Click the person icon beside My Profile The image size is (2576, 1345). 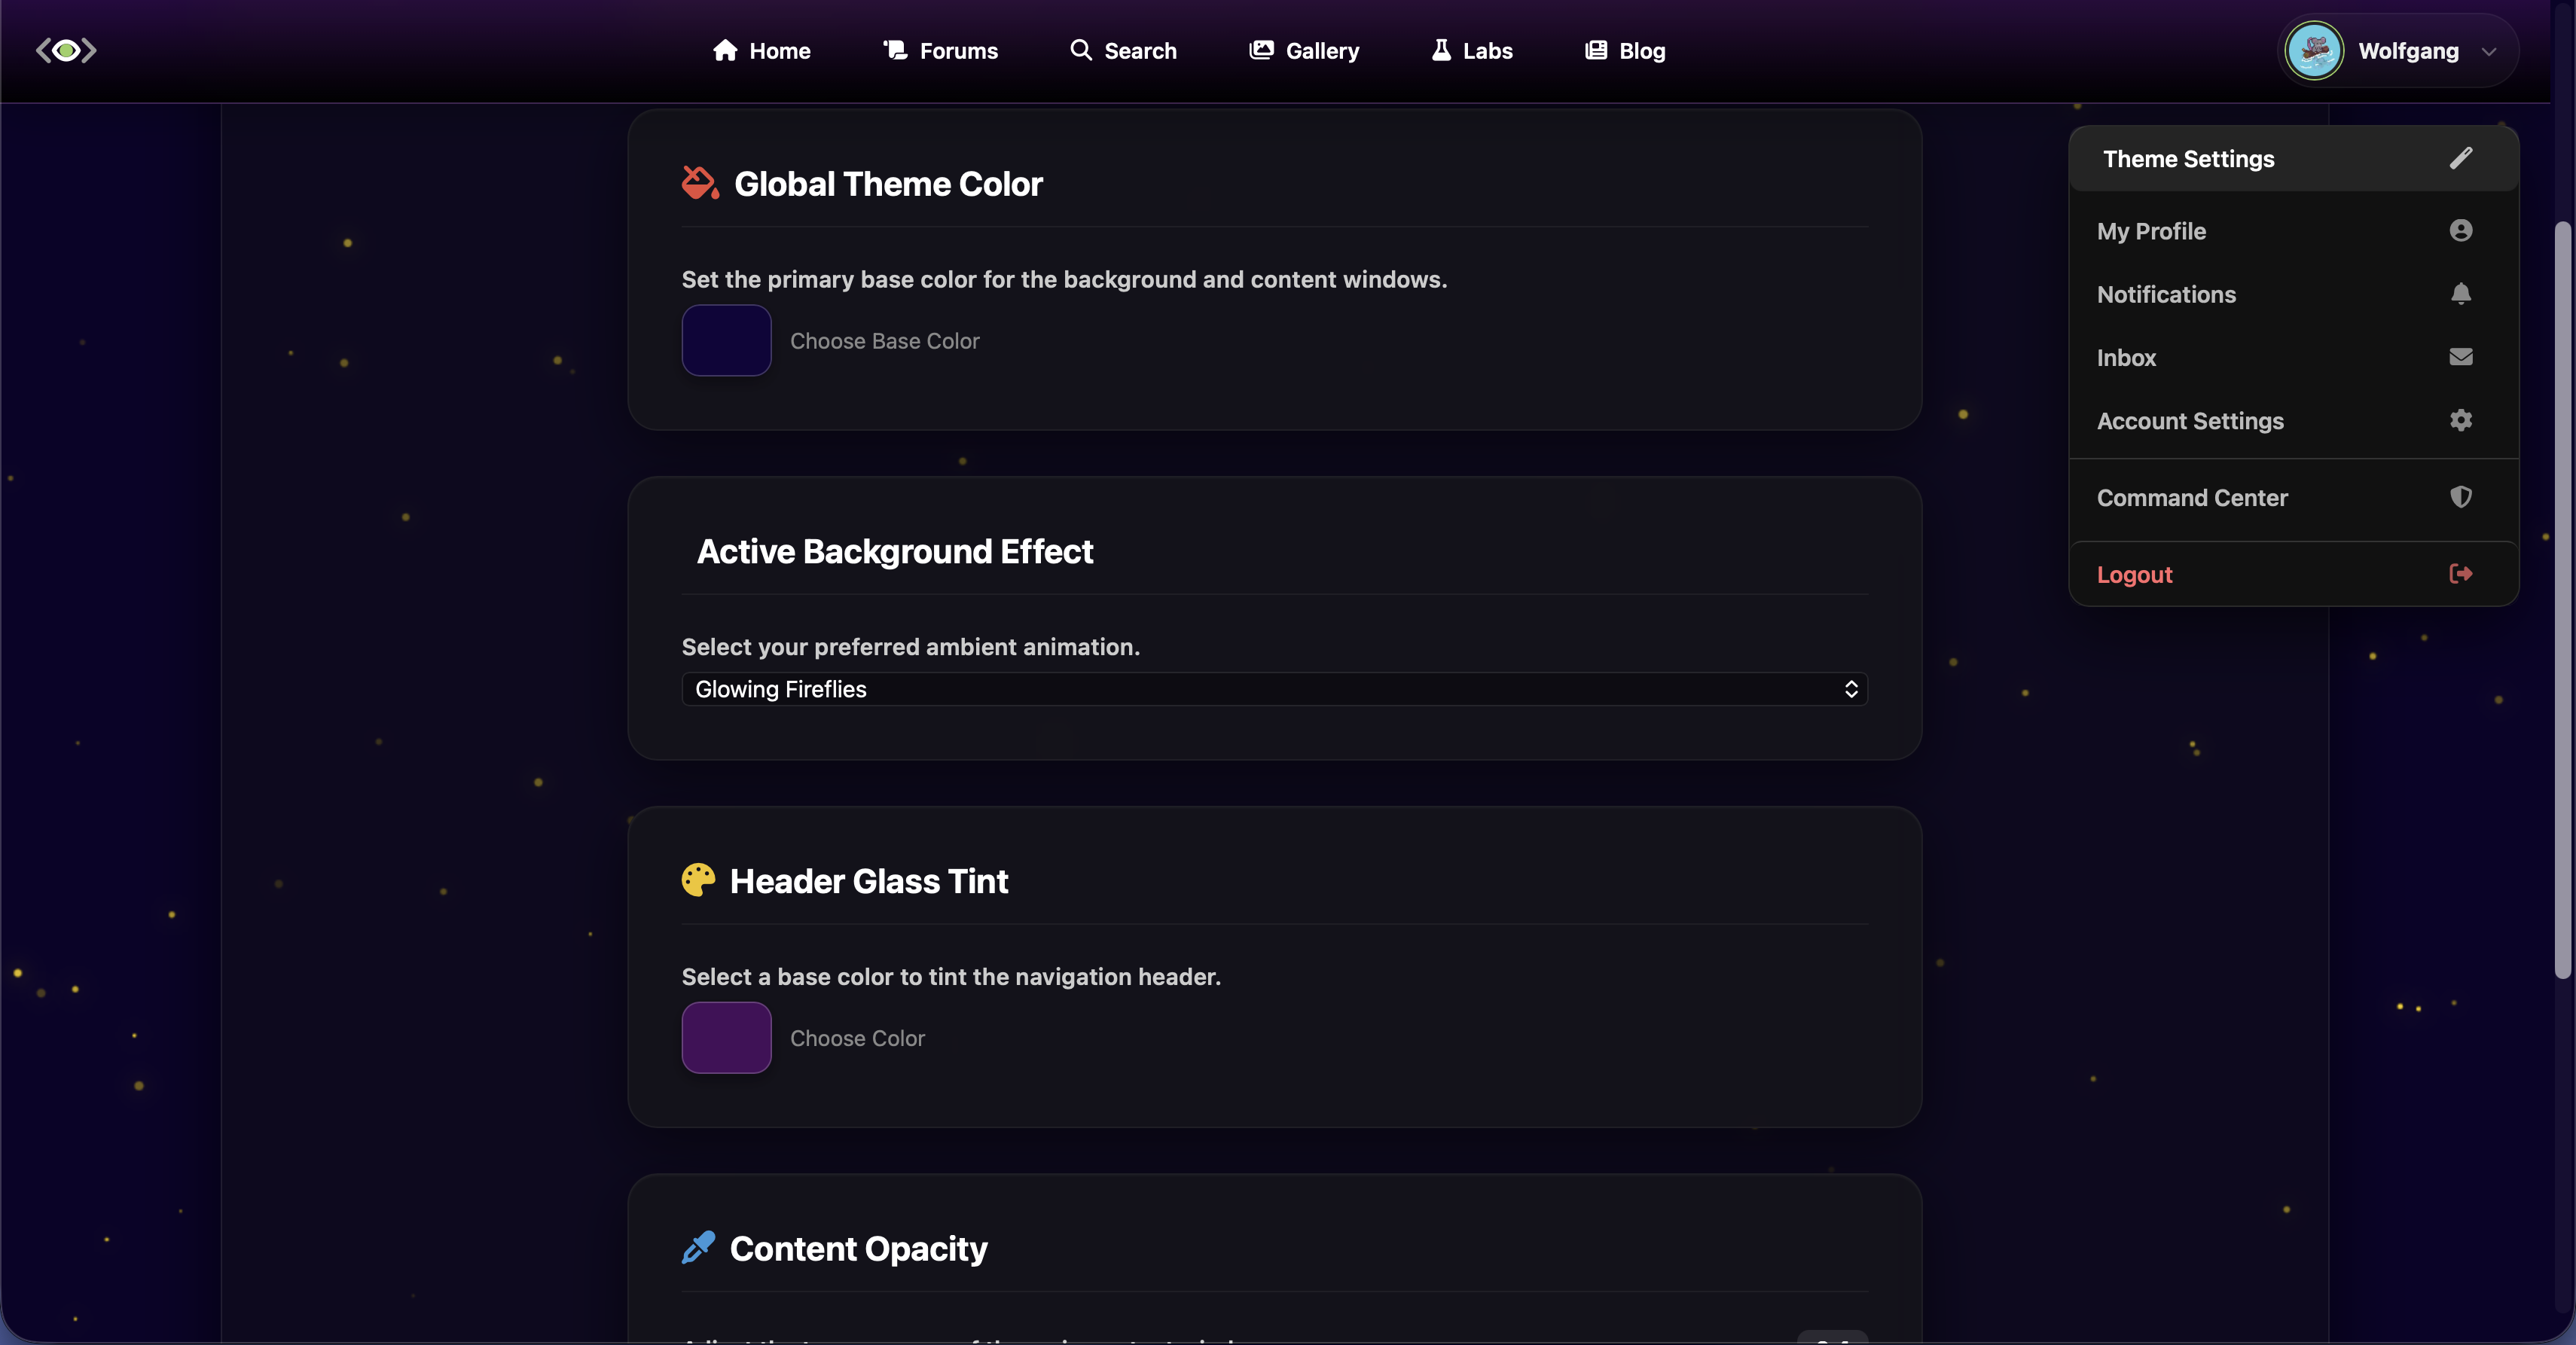[2461, 230]
